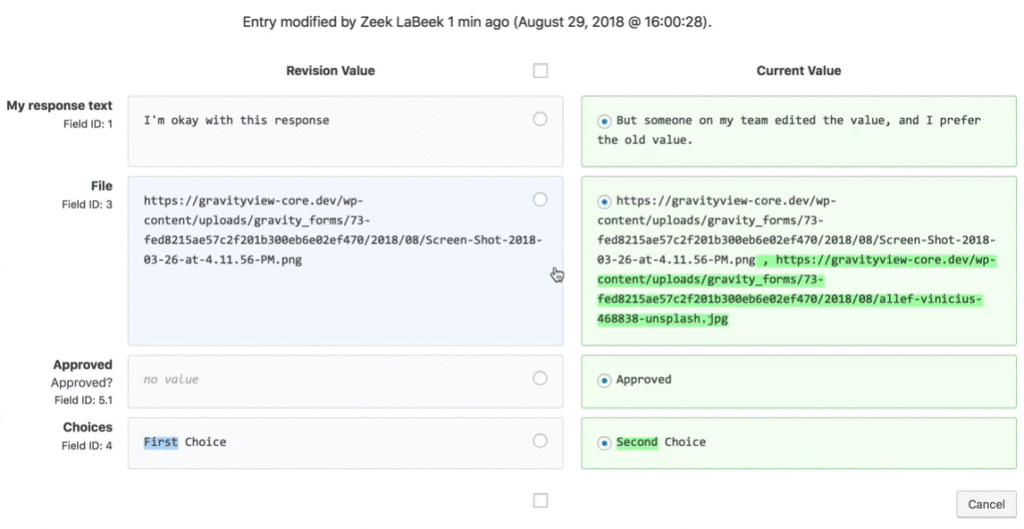Screen dimensions: 1024x529
Task: Select the revision radio for File field
Action: pos(540,200)
